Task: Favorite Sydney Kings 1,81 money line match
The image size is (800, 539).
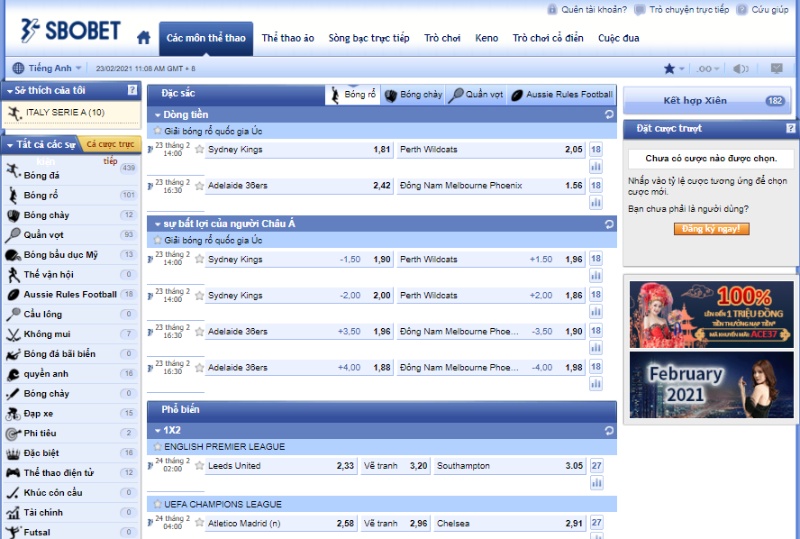Action: click(199, 150)
